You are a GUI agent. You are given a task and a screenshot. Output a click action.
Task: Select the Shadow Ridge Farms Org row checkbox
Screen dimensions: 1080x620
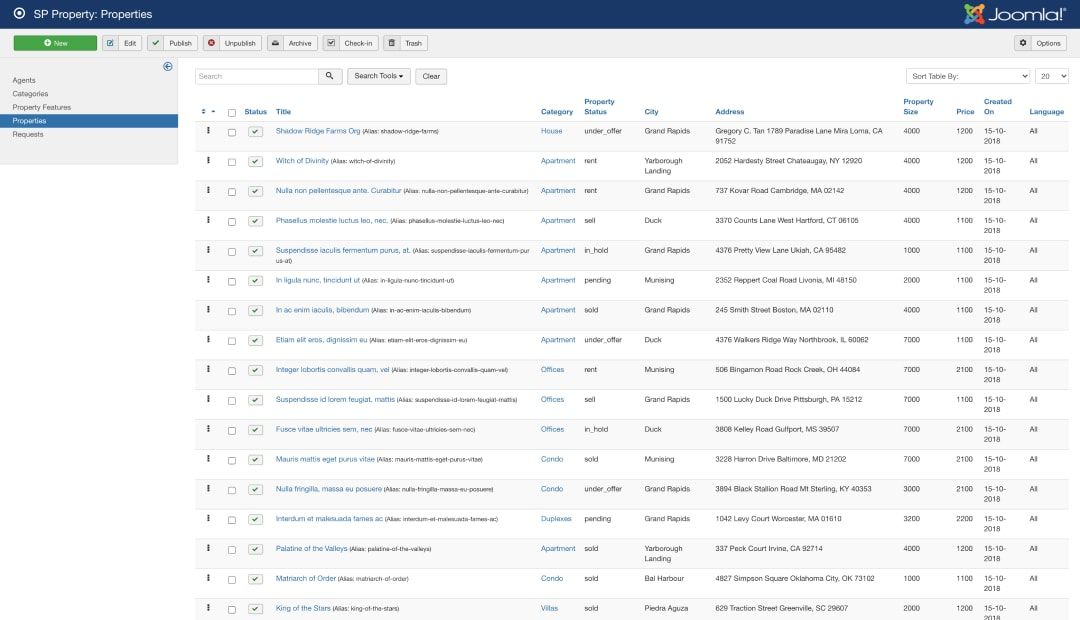[x=232, y=132]
